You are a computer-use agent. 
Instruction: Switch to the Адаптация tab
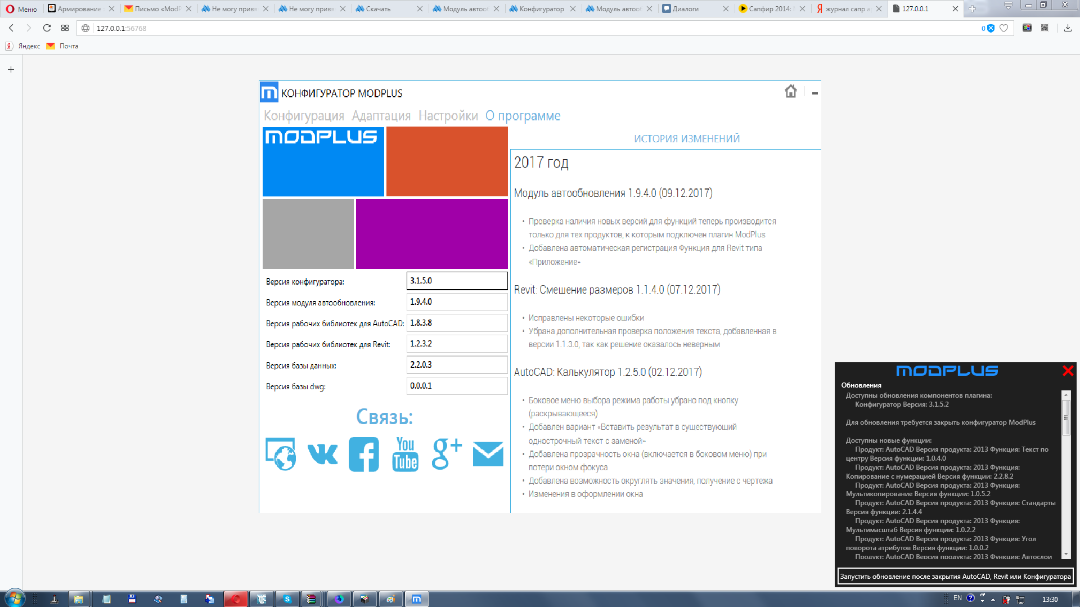[381, 116]
